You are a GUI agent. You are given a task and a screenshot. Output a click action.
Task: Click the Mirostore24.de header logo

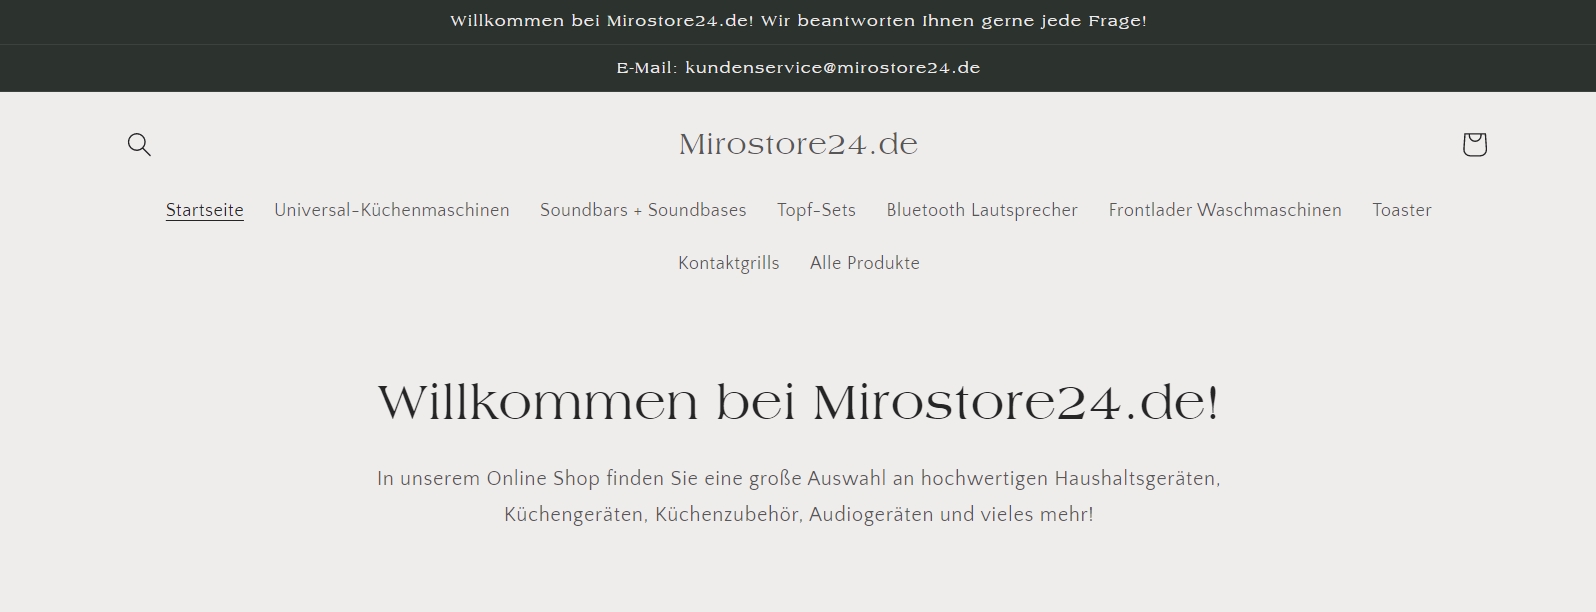(798, 145)
